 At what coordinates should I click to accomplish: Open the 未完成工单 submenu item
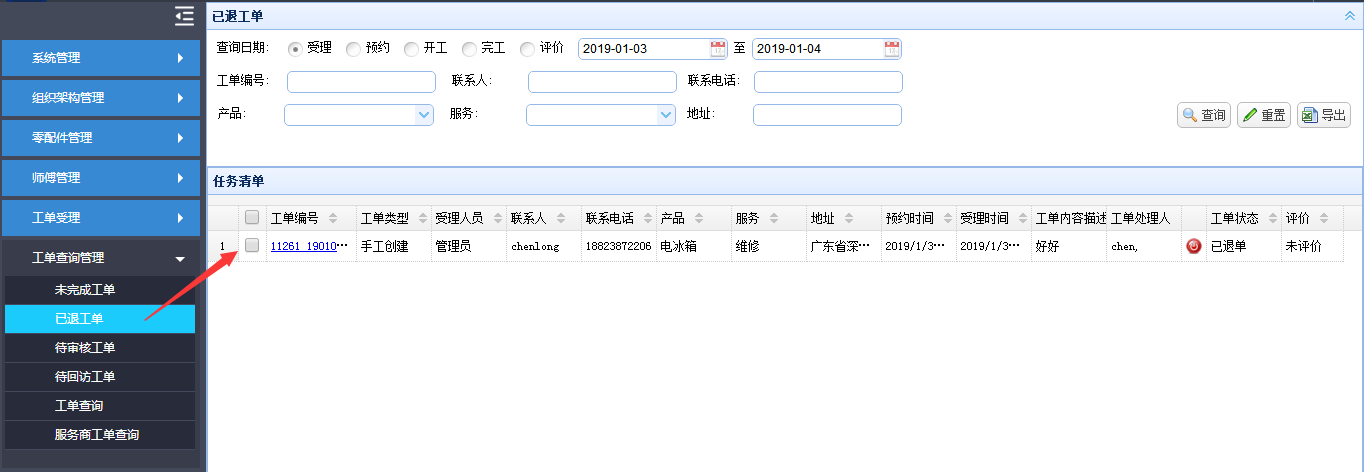pos(100,290)
